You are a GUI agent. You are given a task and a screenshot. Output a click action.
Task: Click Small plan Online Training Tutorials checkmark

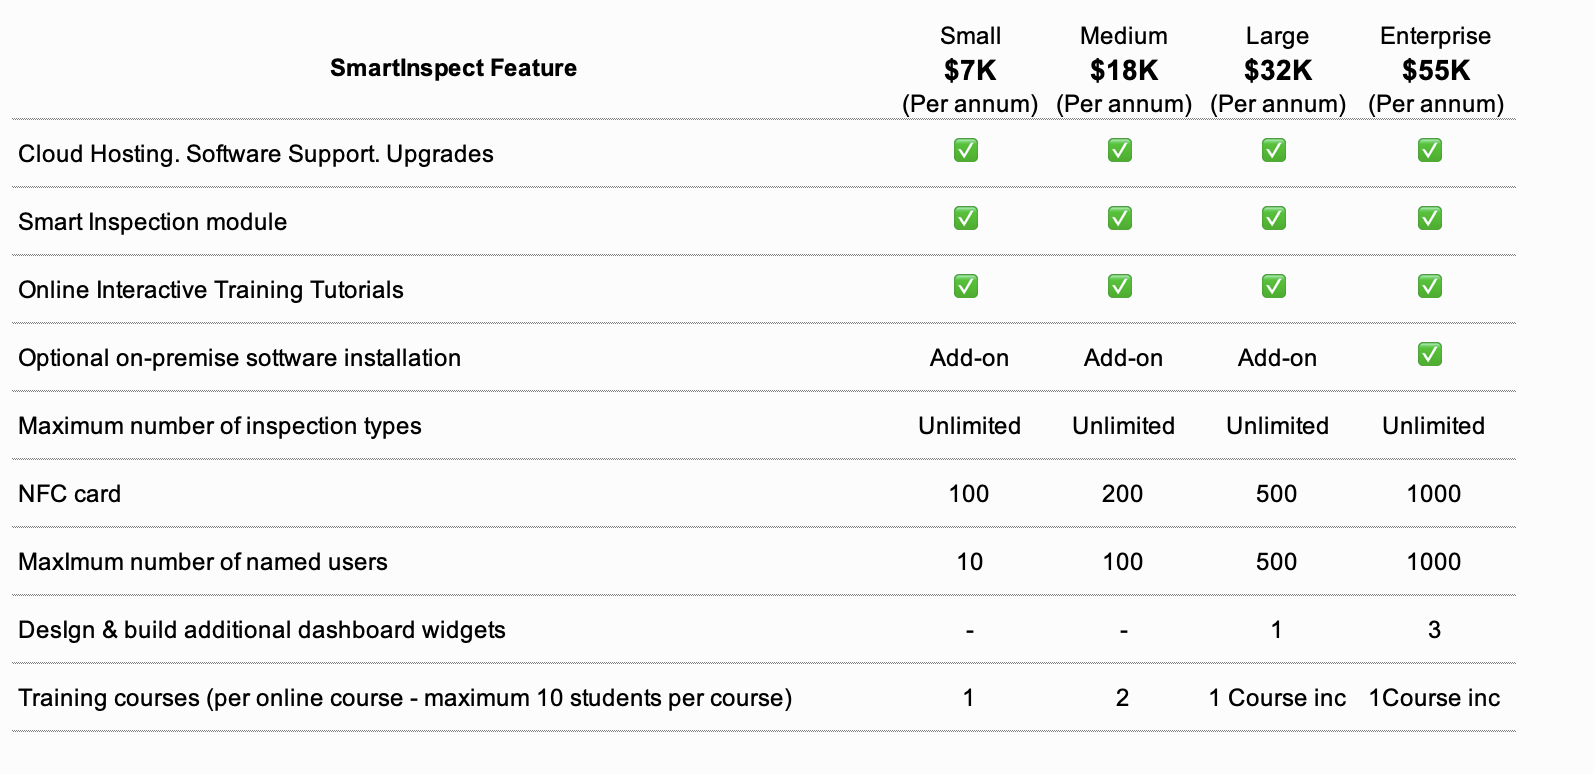(x=965, y=287)
